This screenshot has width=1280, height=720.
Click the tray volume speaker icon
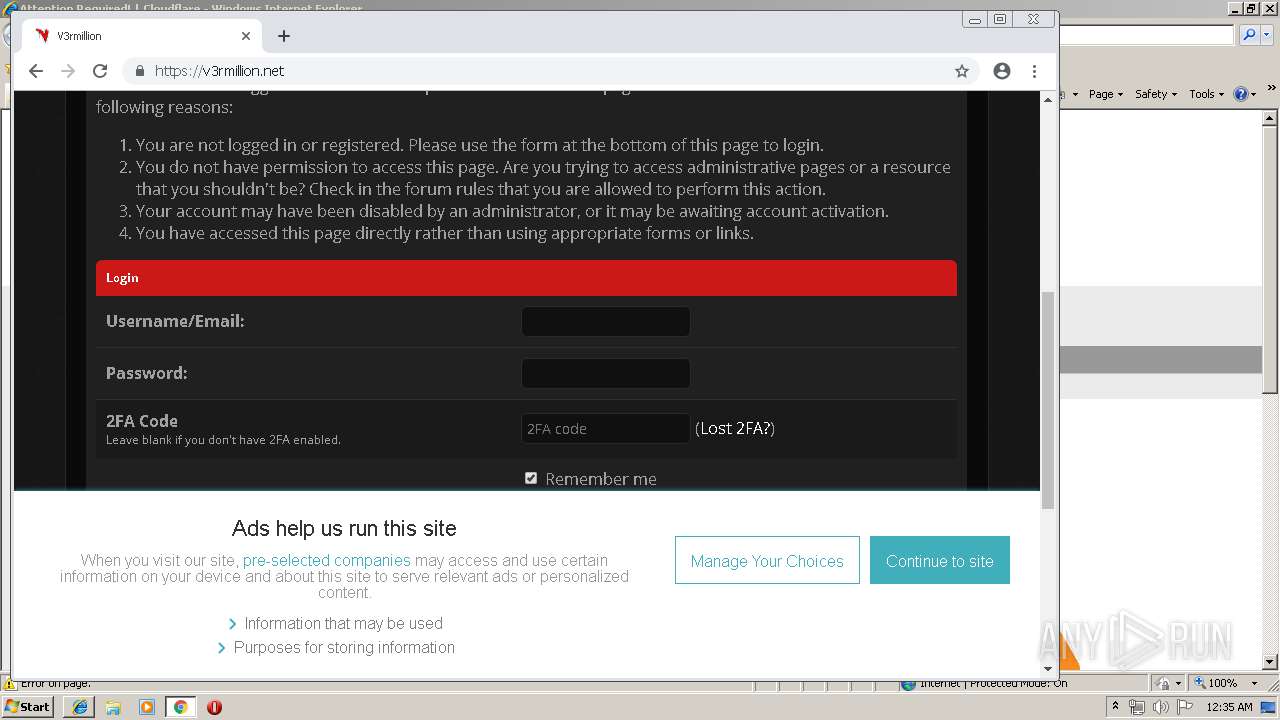click(1161, 707)
